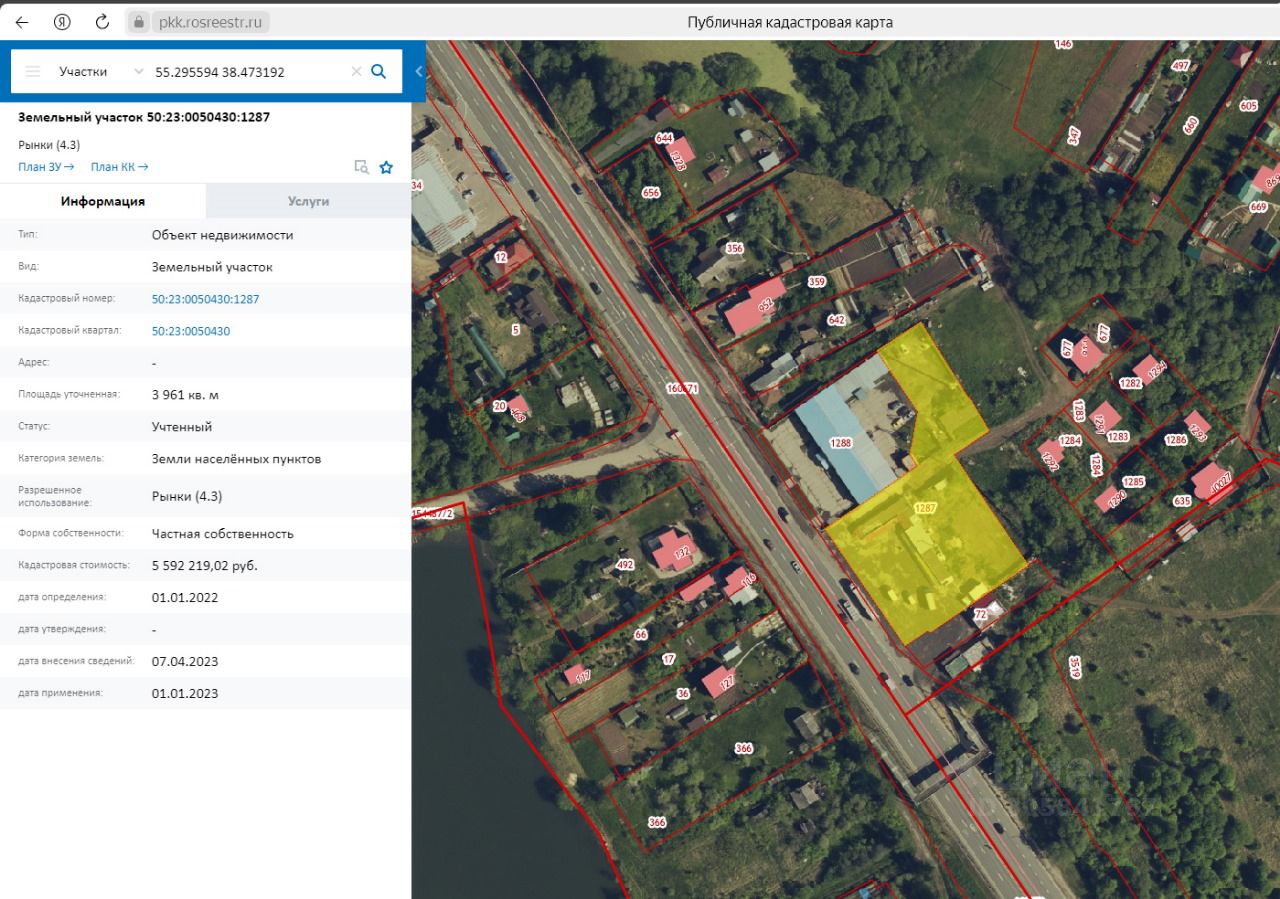The width and height of the screenshot is (1280, 899).
Task: Reload the page with refresh icon
Action: (x=101, y=22)
